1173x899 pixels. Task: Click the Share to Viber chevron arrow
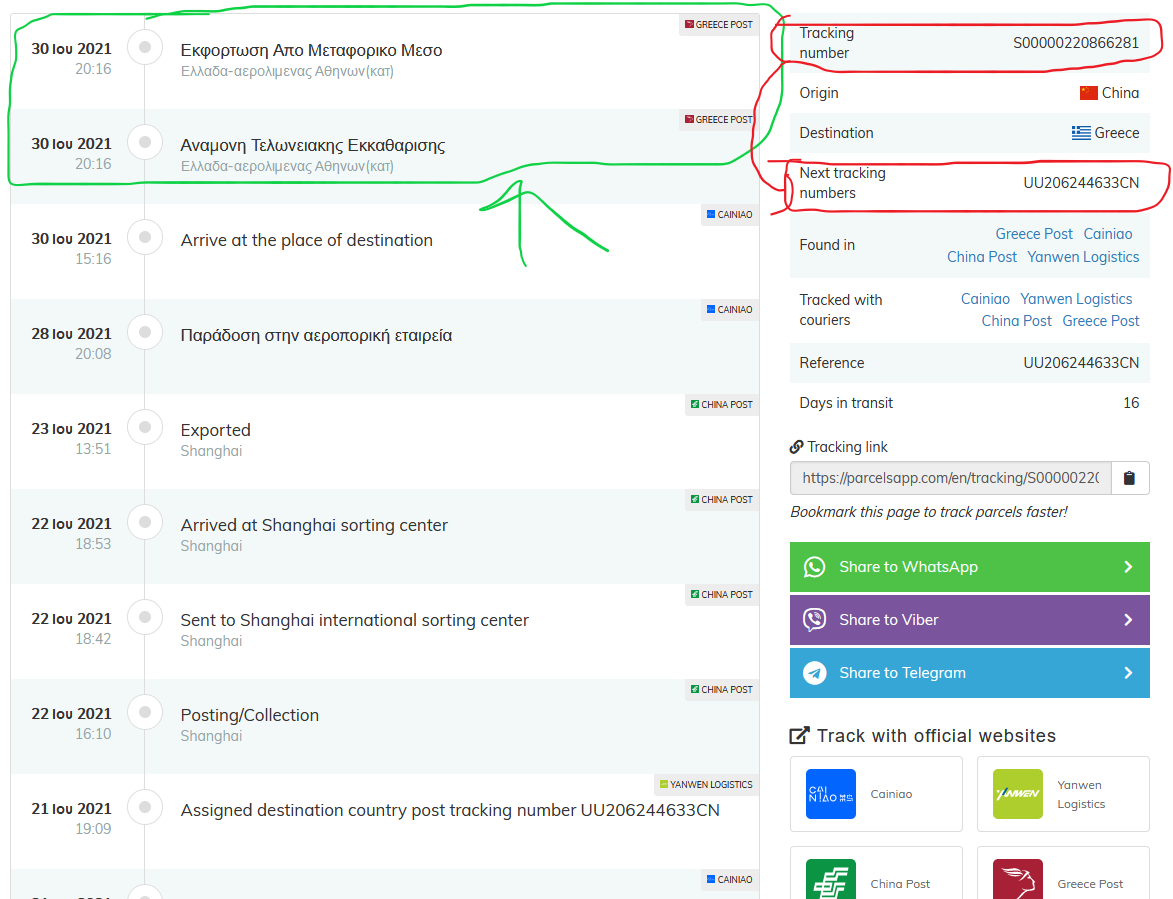[x=1128, y=620]
